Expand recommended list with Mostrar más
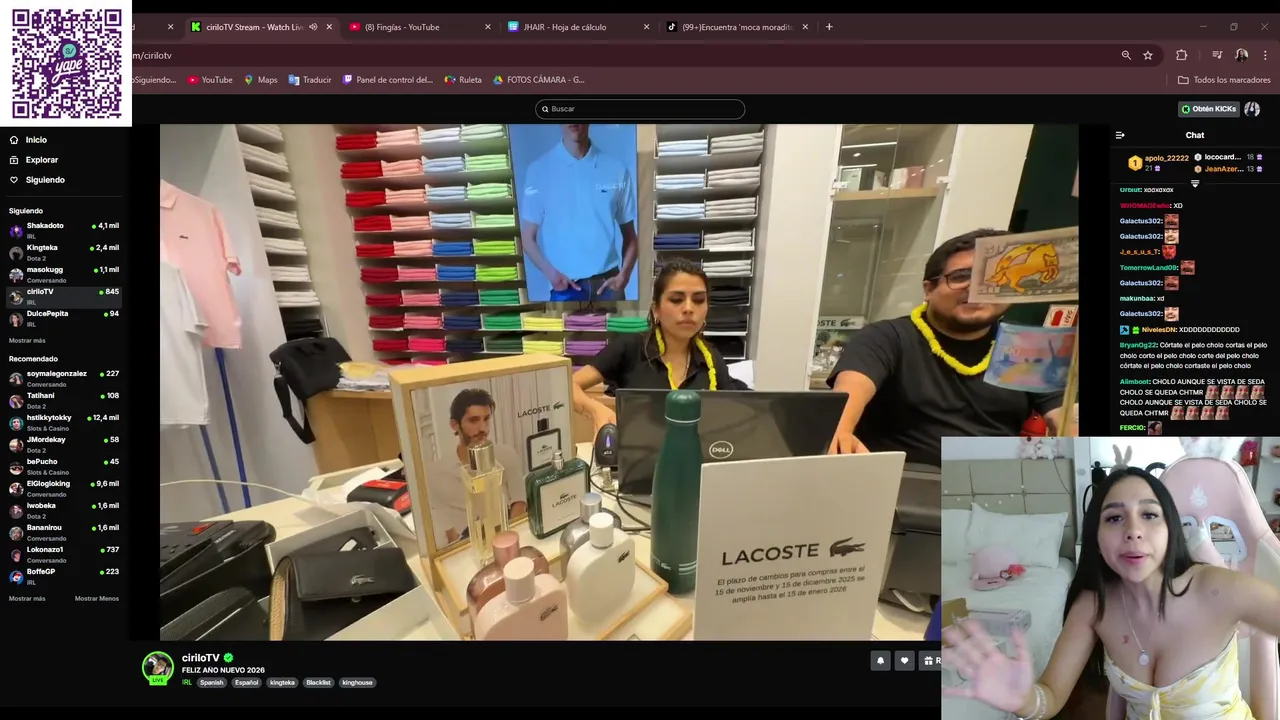 [x=27, y=598]
